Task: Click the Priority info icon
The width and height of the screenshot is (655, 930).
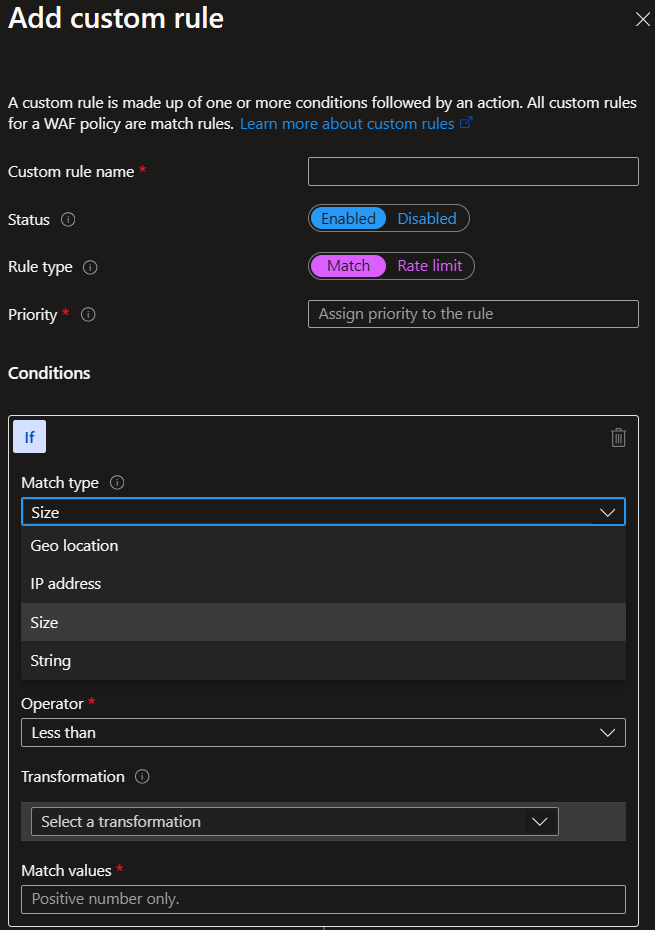Action: (x=88, y=314)
